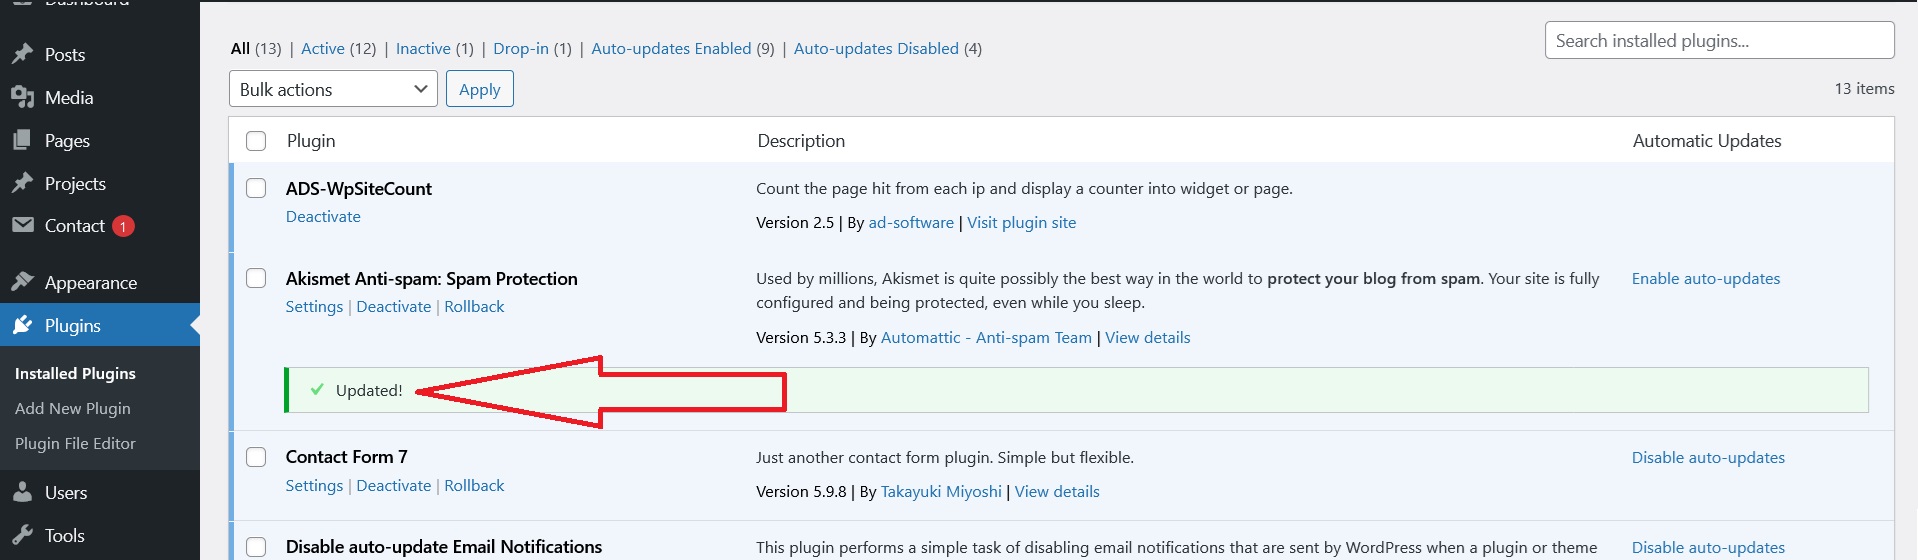Screen dimensions: 1918x560
Task: Filter by Drop-in plugins
Action: click(x=521, y=48)
